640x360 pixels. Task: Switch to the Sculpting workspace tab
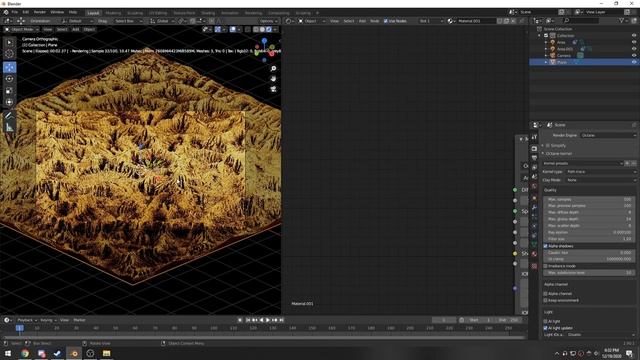pyautogui.click(x=135, y=13)
